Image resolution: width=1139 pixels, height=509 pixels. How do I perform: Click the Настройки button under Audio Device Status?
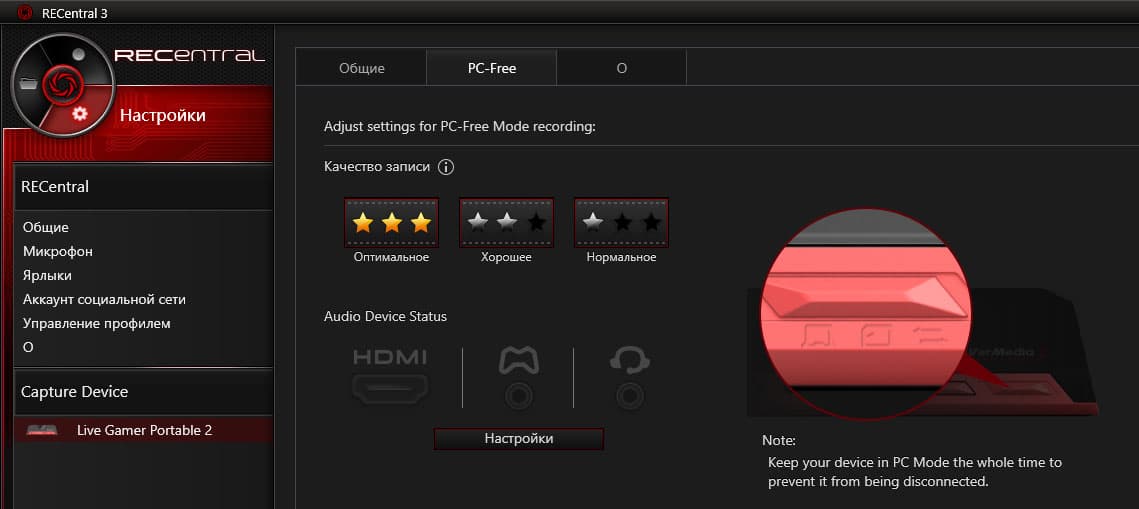click(x=519, y=439)
